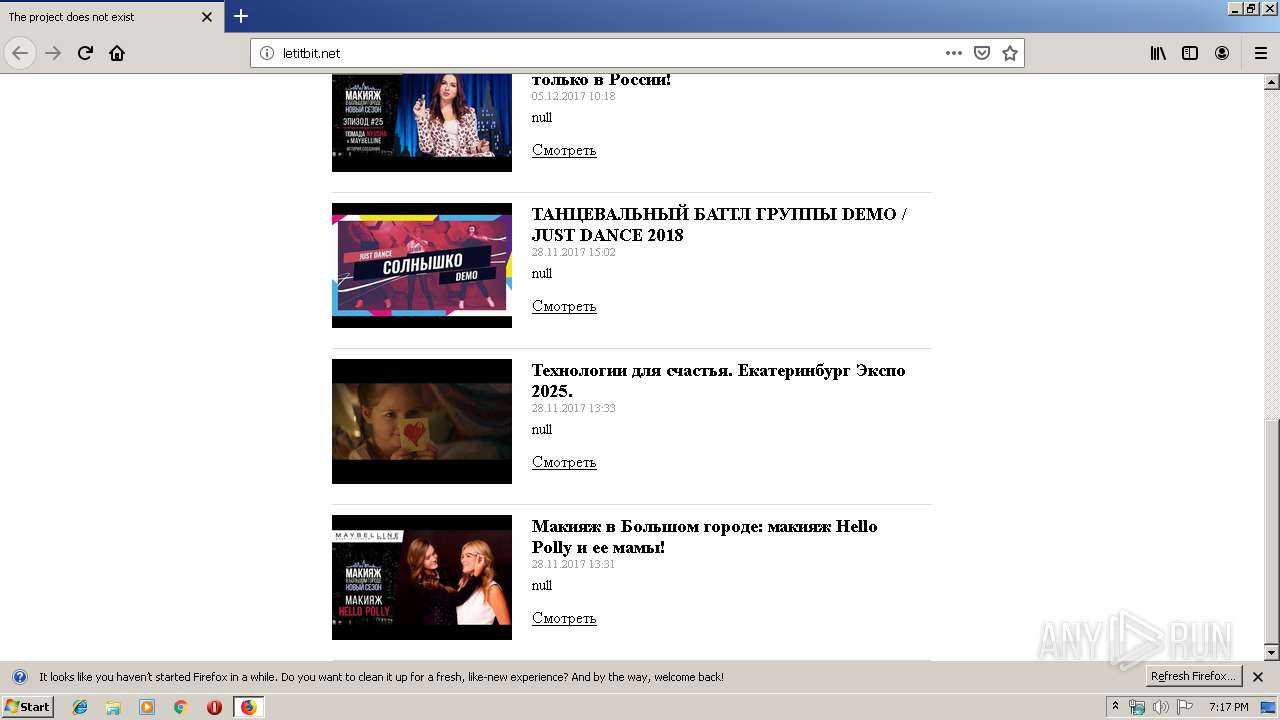Open Windows Explorer folder from taskbar
The width and height of the screenshot is (1280, 720).
tap(113, 707)
